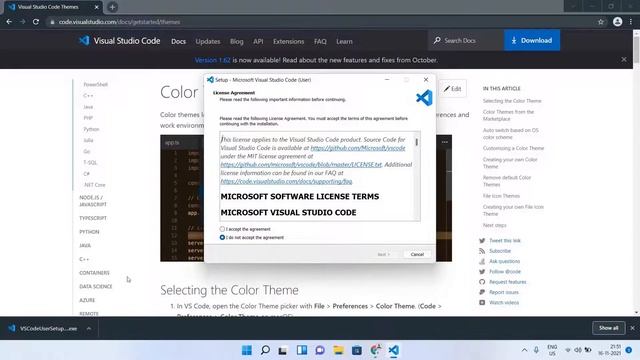Click the taskbar clock and date
Screen dimensions: 640x360
610,350
